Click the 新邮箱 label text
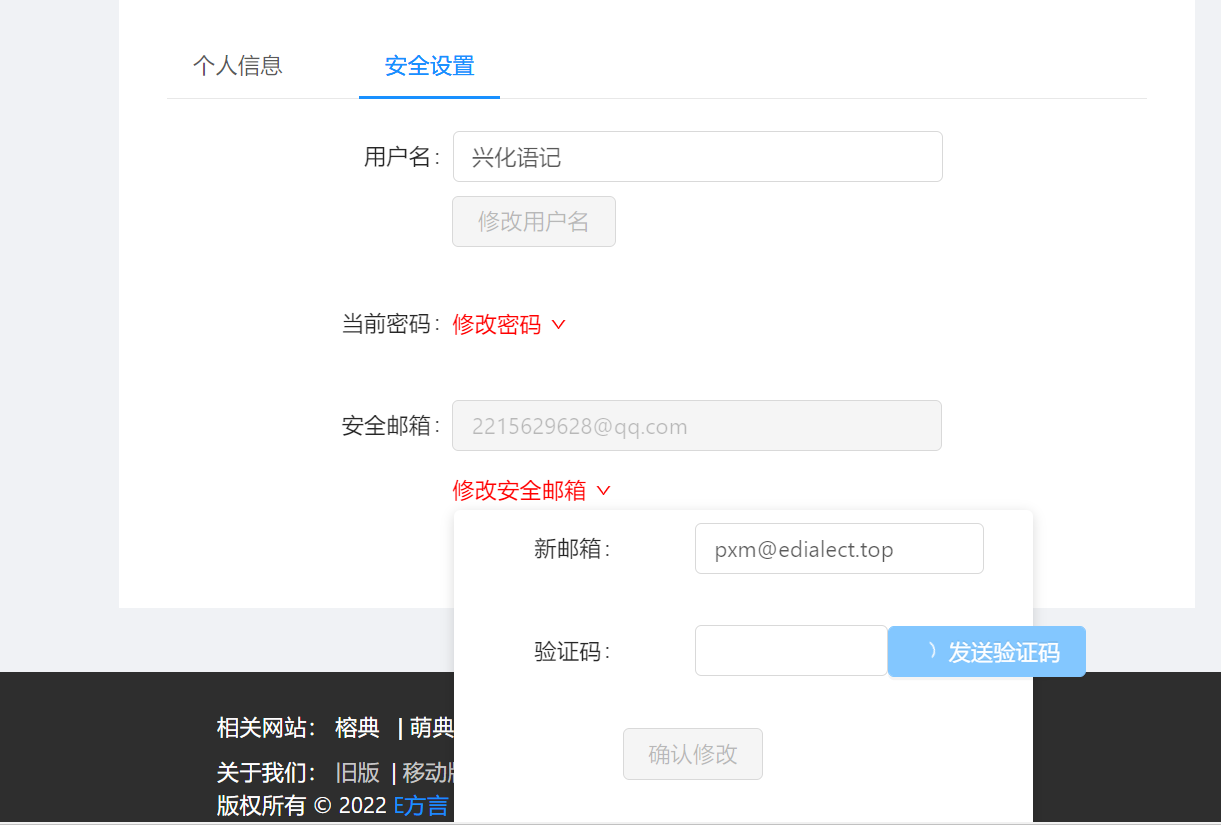This screenshot has width=1221, height=825. click(572, 549)
